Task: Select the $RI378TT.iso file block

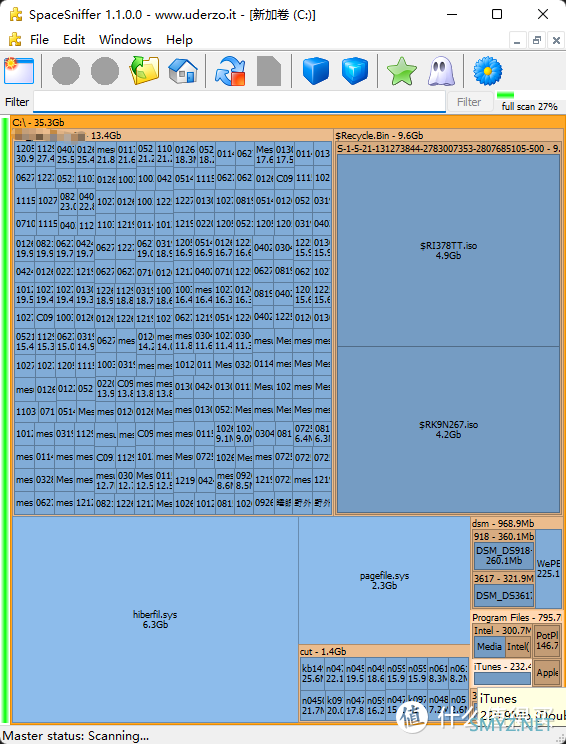Action: click(x=448, y=251)
